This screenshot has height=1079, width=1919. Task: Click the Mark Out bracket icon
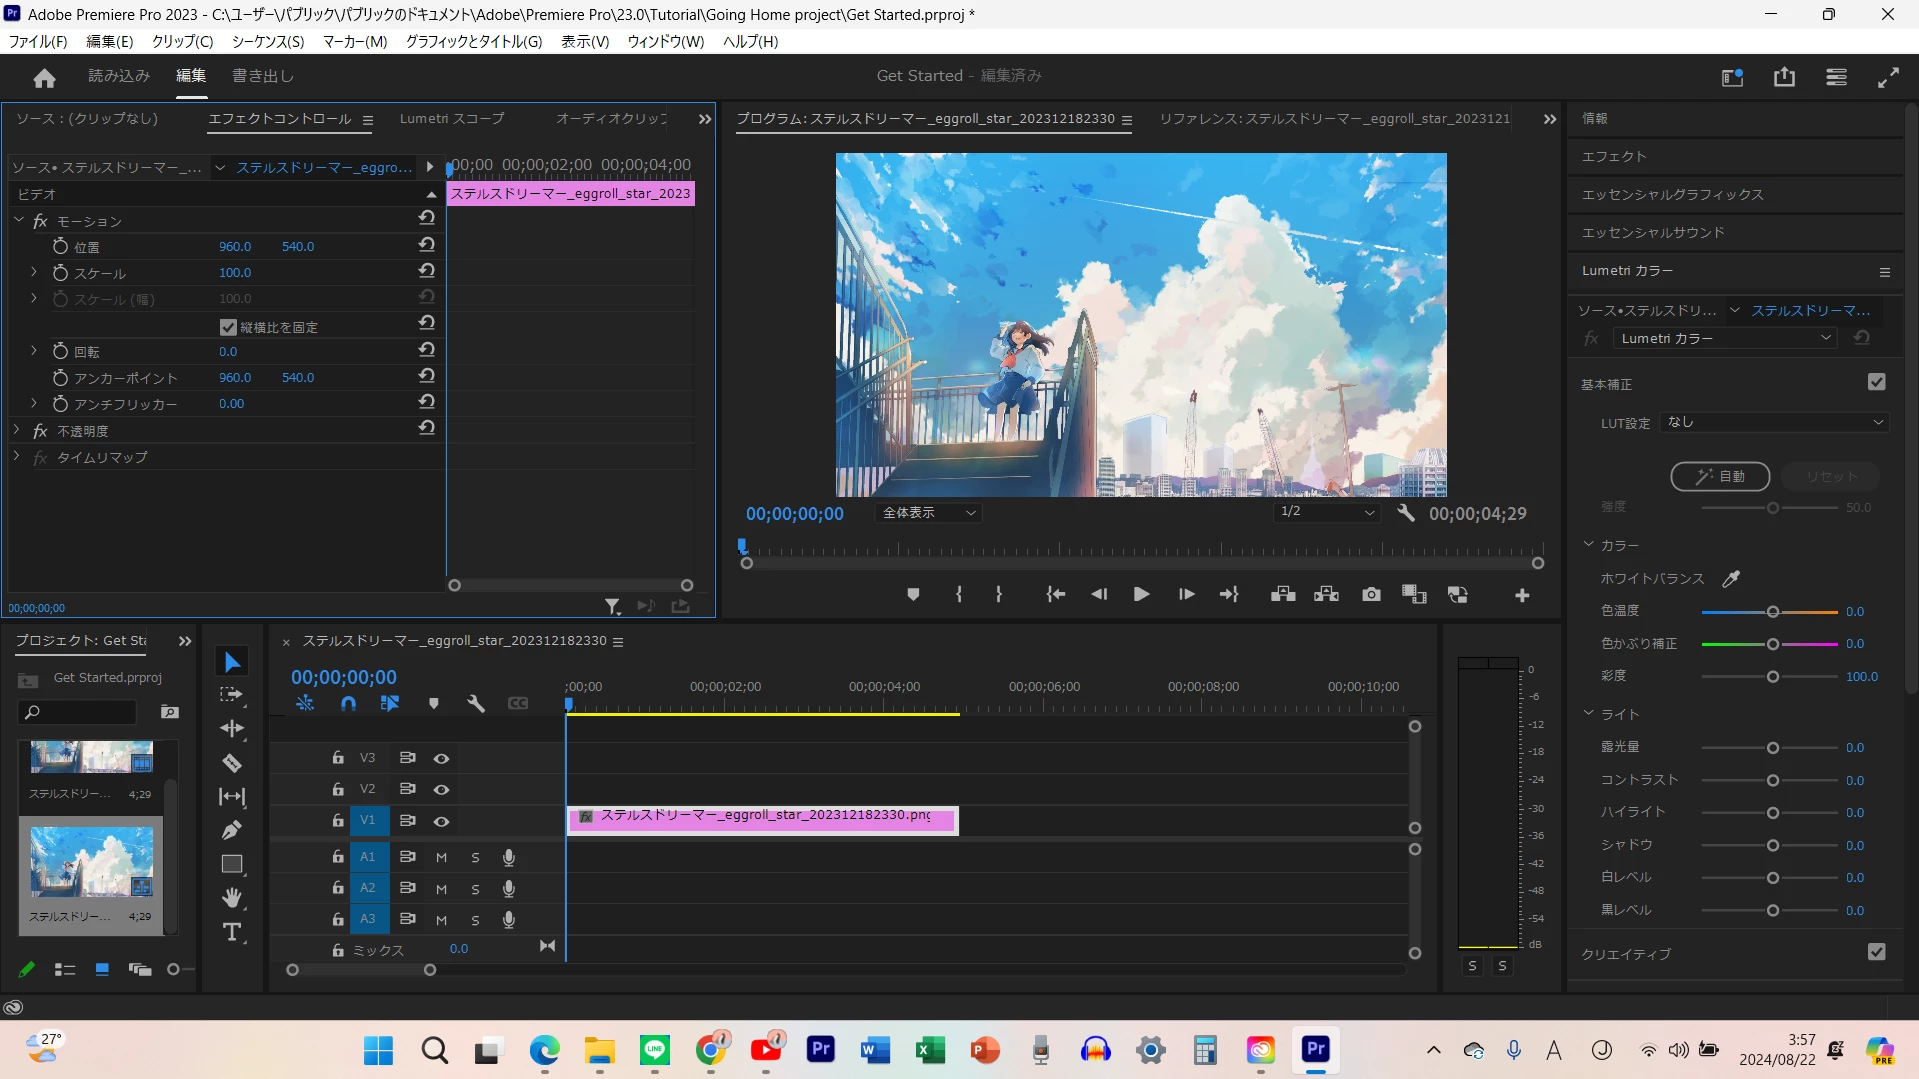(999, 595)
